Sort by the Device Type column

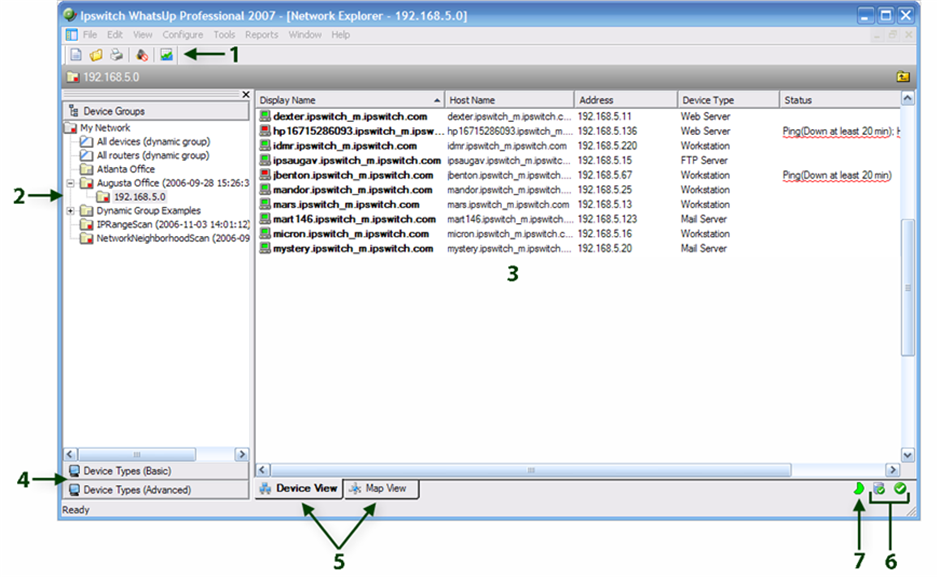pyautogui.click(x=728, y=100)
